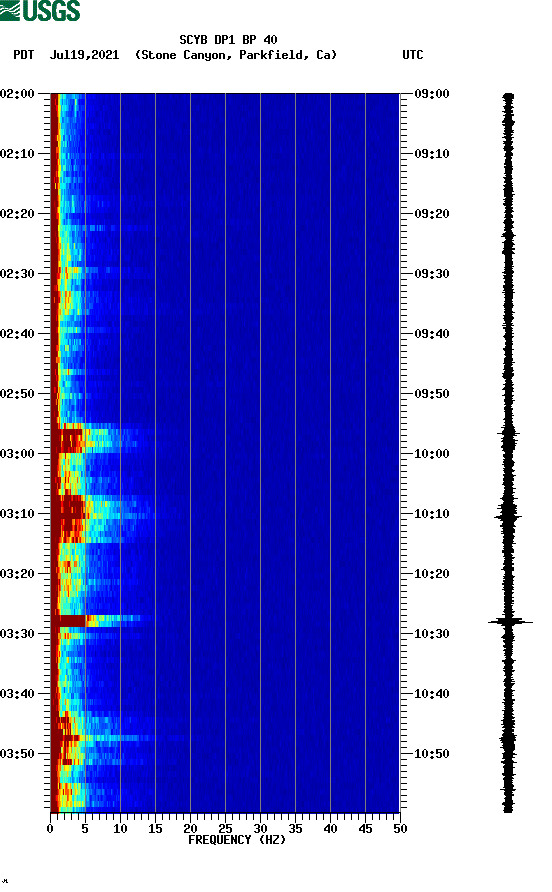Click the 10:30 UTC time label
Image resolution: width=552 pixels, height=892 pixels.
coord(431,634)
